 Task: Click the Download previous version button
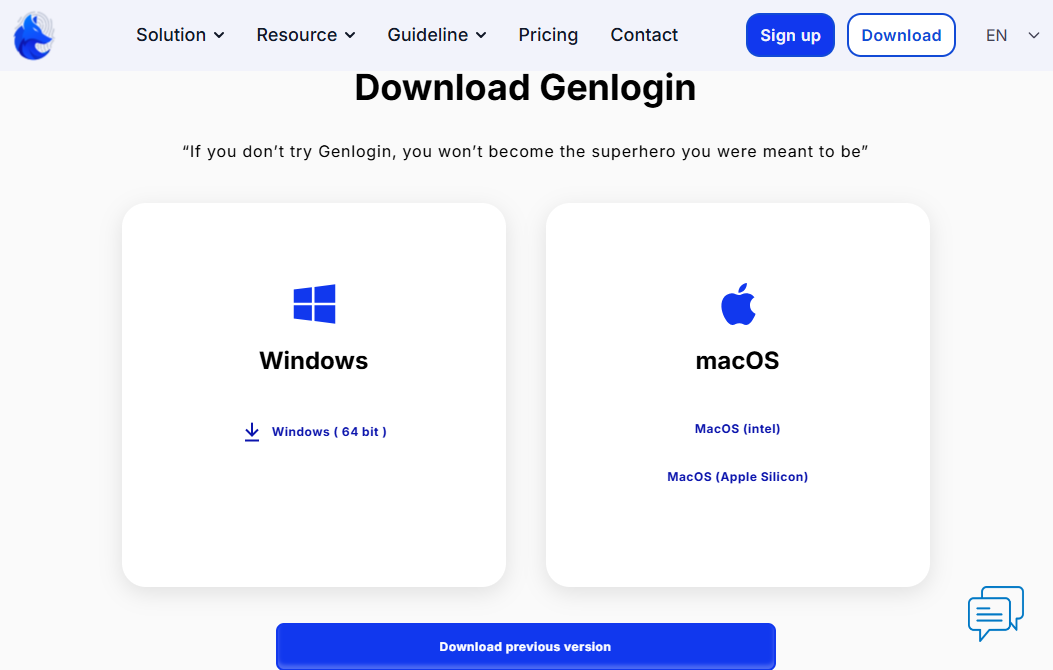[525, 646]
